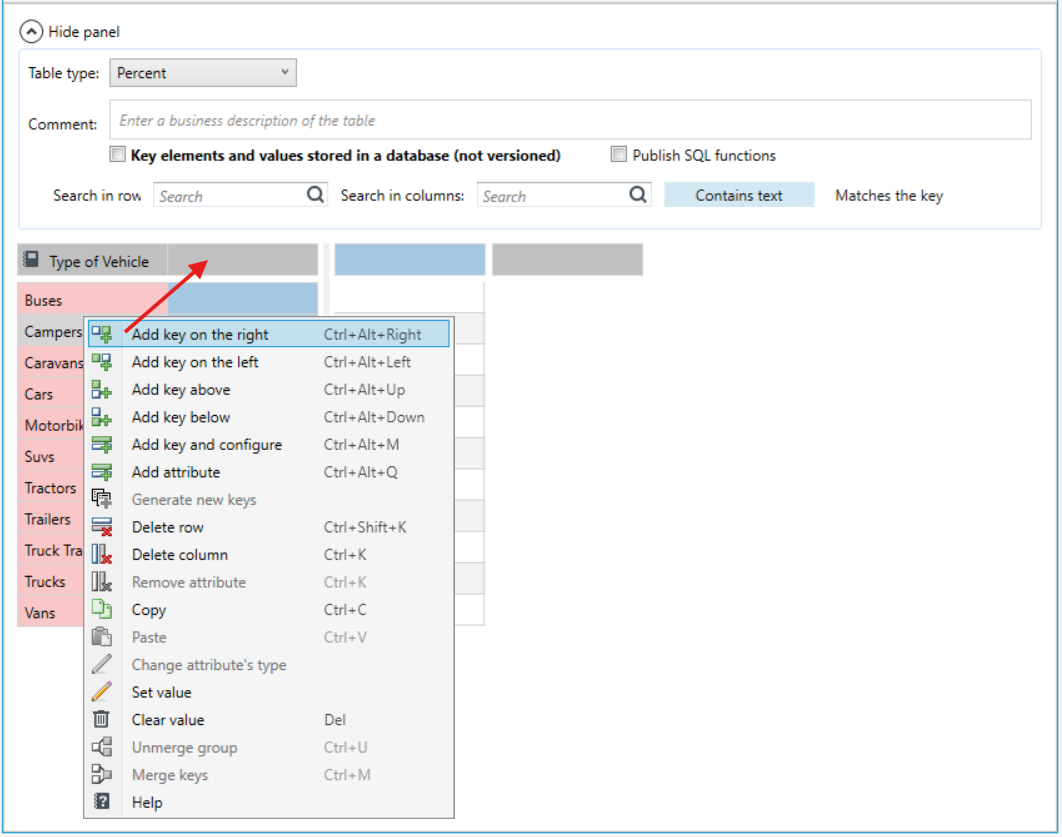Click the Clear value trash icon
The image size is (1062, 837).
(102, 719)
